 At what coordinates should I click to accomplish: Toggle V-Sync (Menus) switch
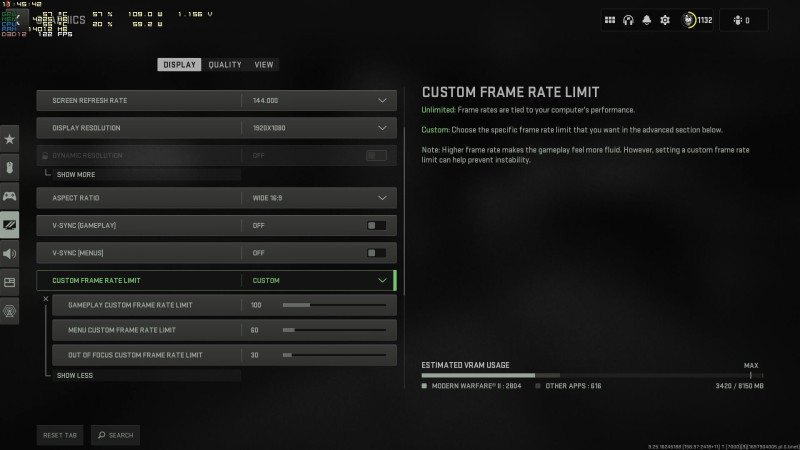coord(376,253)
